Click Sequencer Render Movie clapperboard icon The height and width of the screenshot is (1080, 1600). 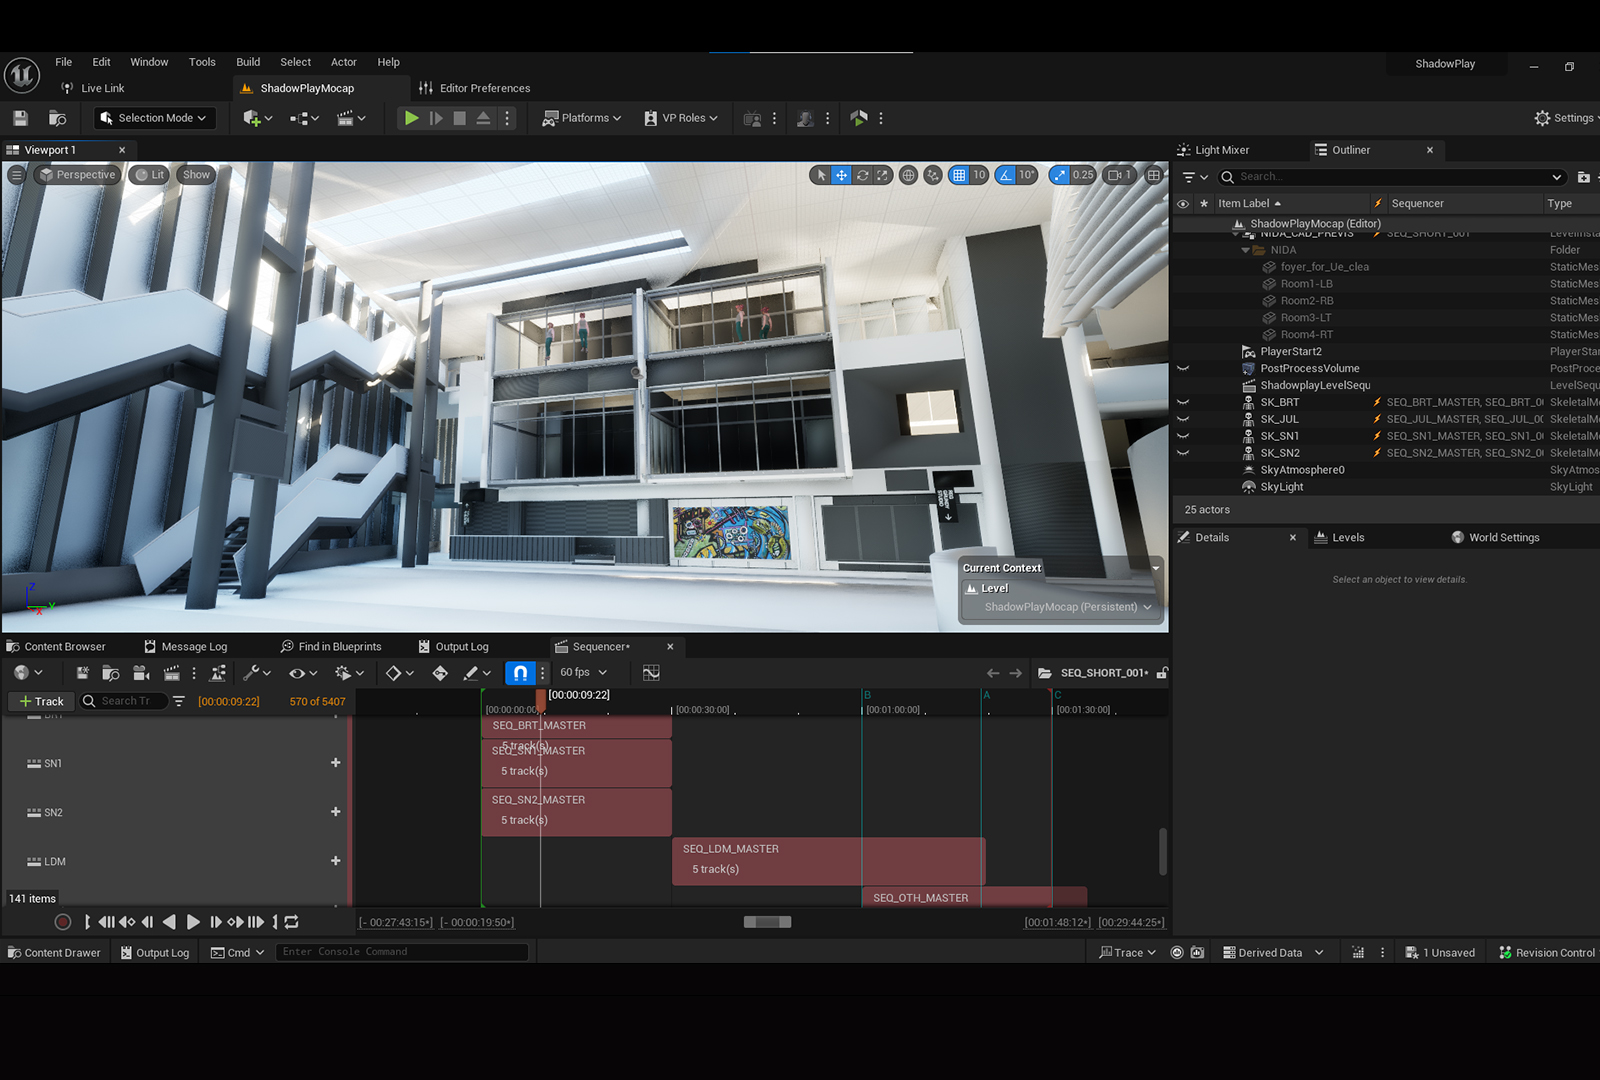coord(171,673)
